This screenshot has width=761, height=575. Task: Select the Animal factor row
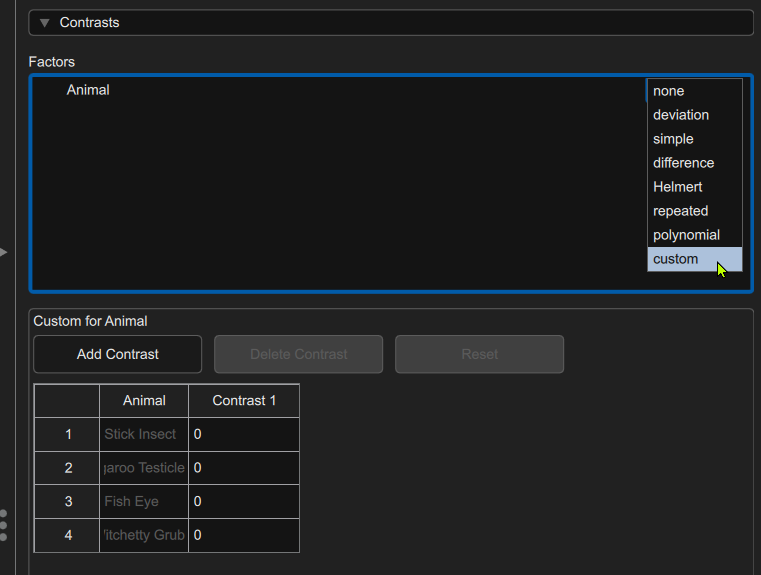[x=88, y=90]
